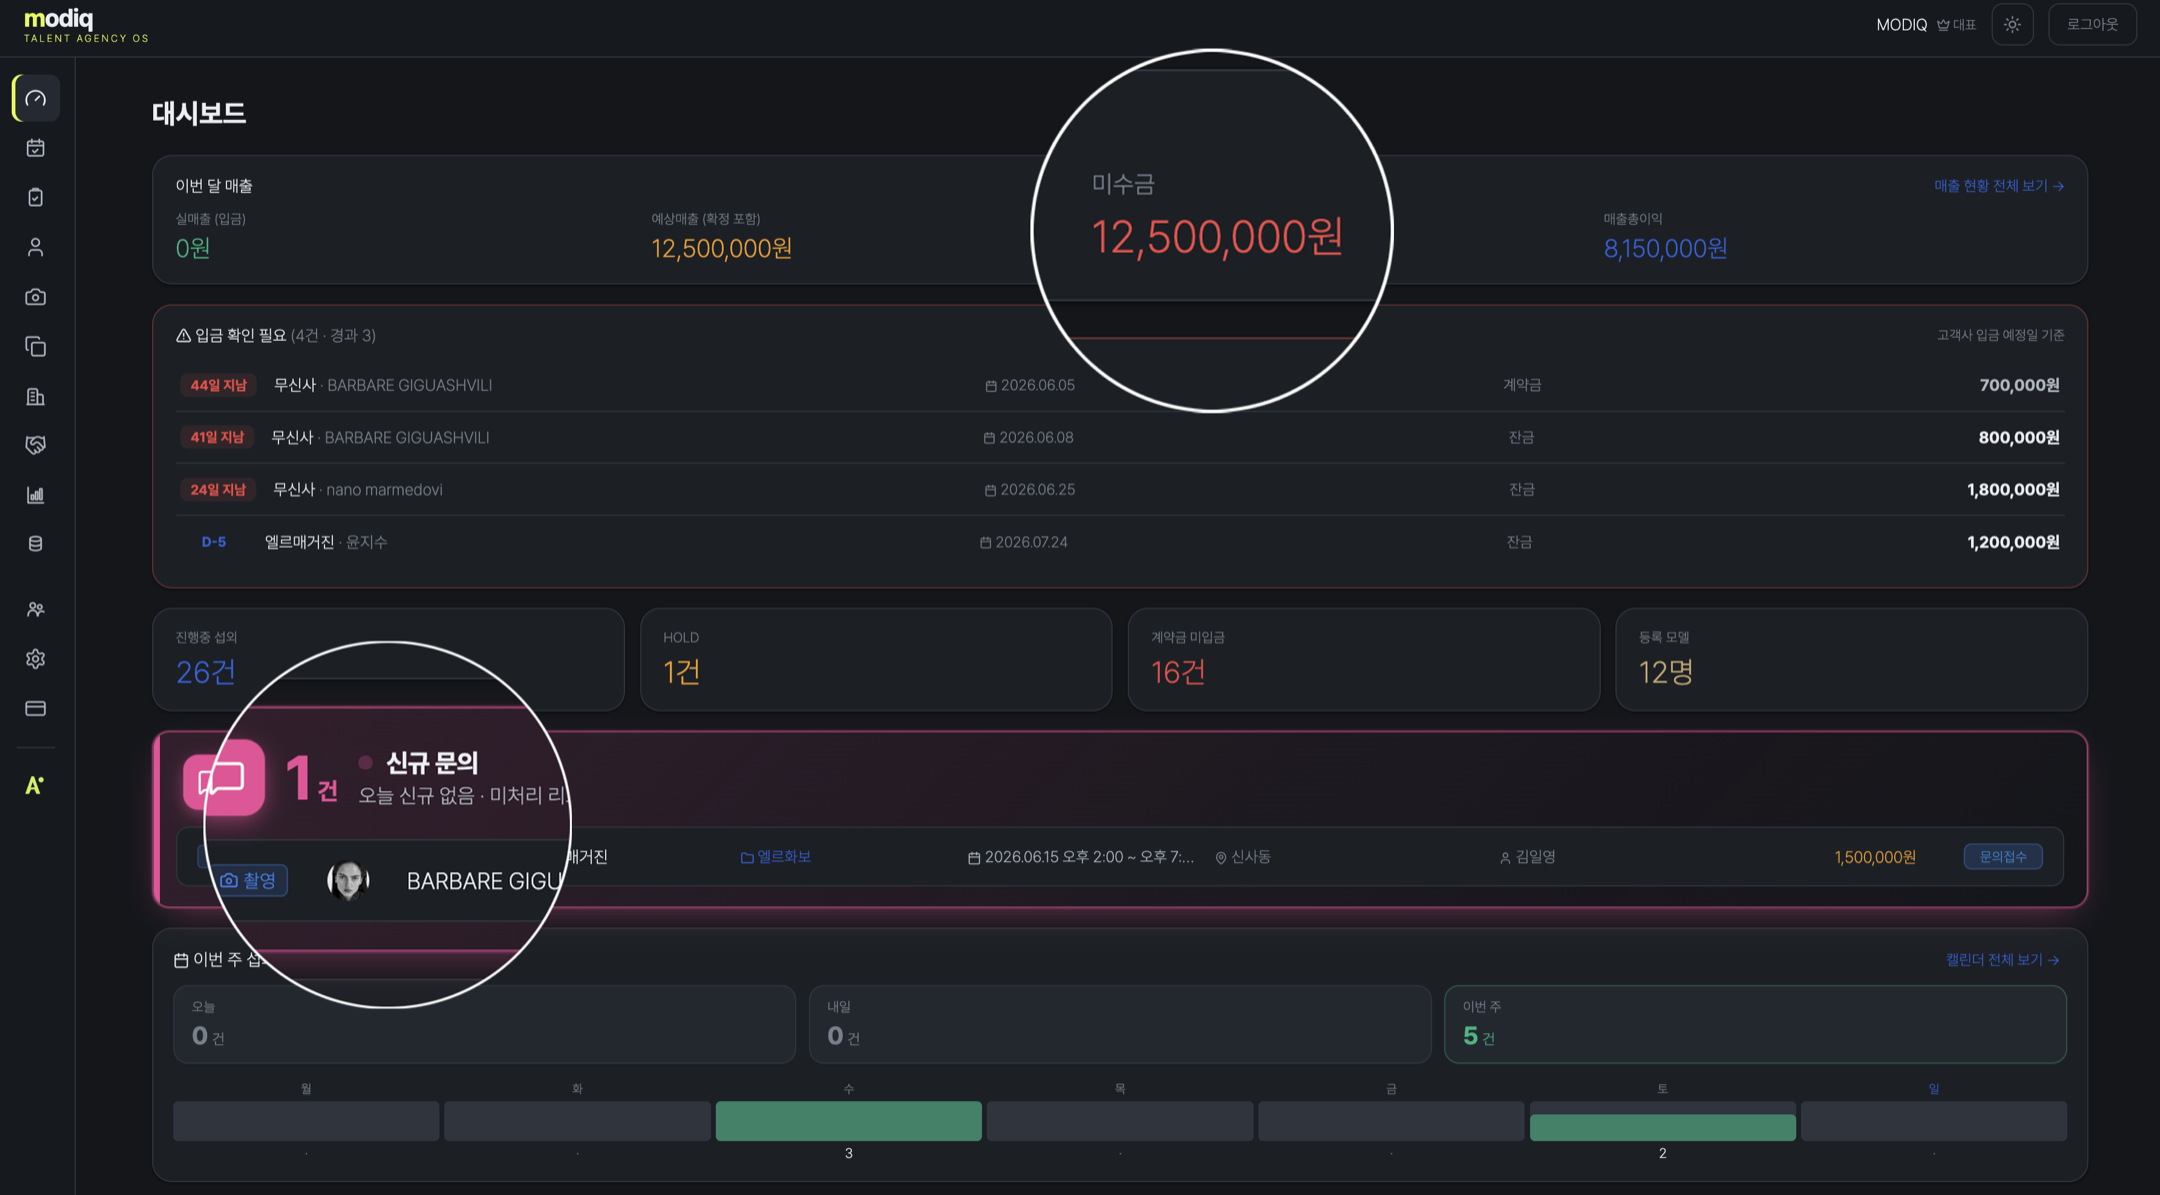Select the 이번 주 5건 summary card
The width and height of the screenshot is (2160, 1195).
(x=1755, y=1024)
